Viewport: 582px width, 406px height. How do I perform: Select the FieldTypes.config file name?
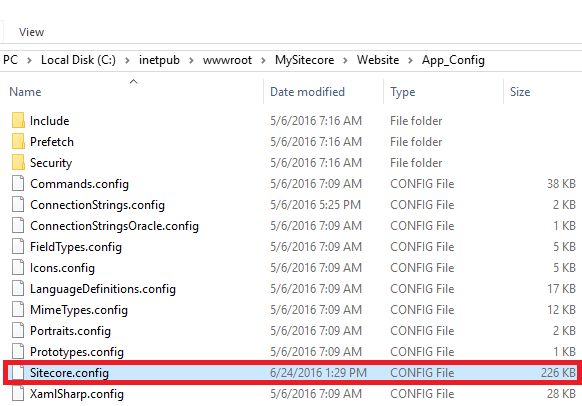coord(76,247)
